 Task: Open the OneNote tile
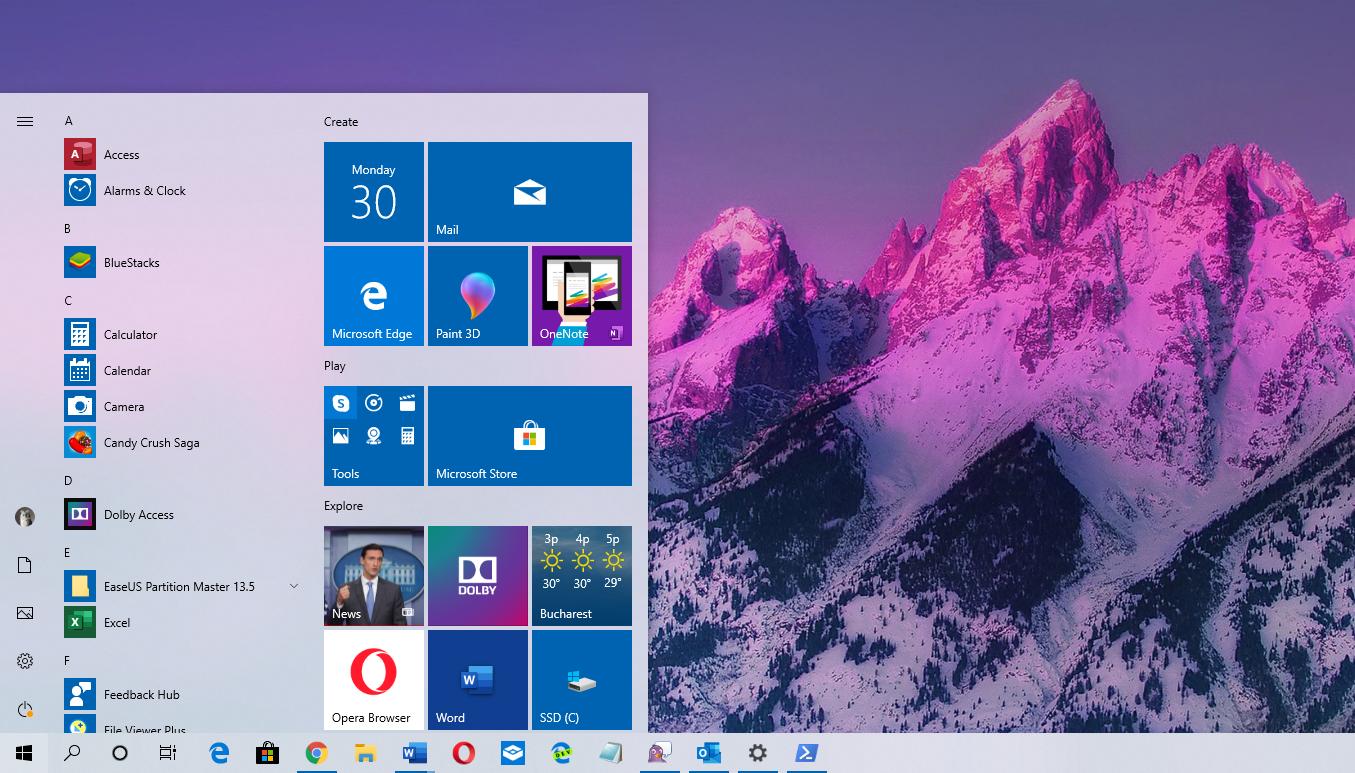[582, 296]
